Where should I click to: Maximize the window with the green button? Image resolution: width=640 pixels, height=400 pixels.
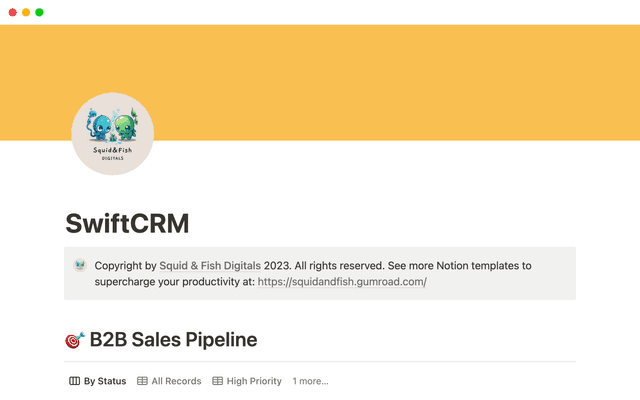(x=39, y=12)
